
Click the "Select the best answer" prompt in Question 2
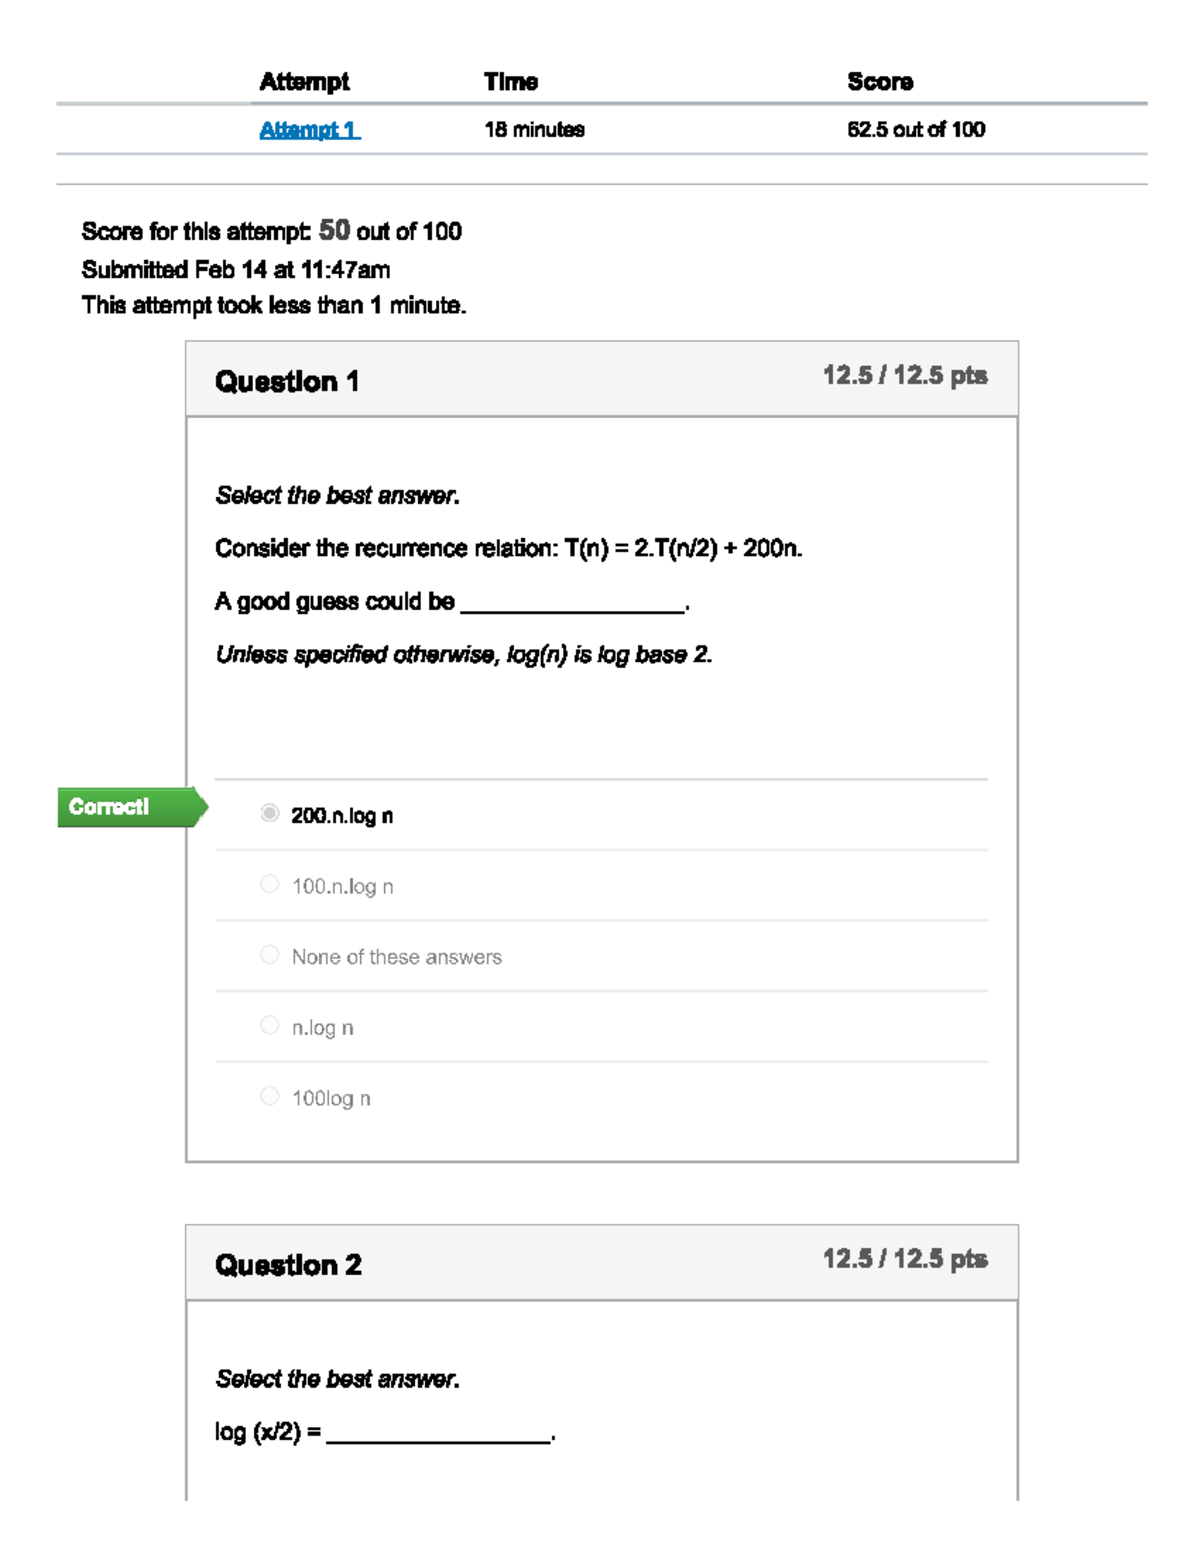[x=338, y=1378]
